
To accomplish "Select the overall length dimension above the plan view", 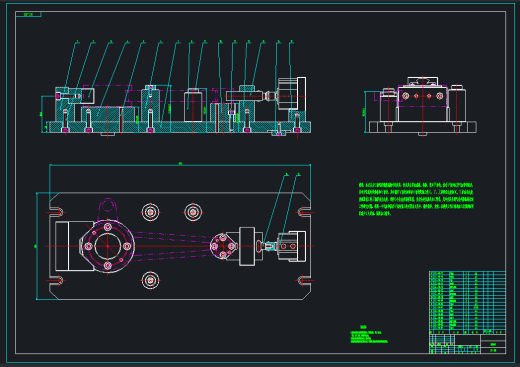I will point(180,164).
